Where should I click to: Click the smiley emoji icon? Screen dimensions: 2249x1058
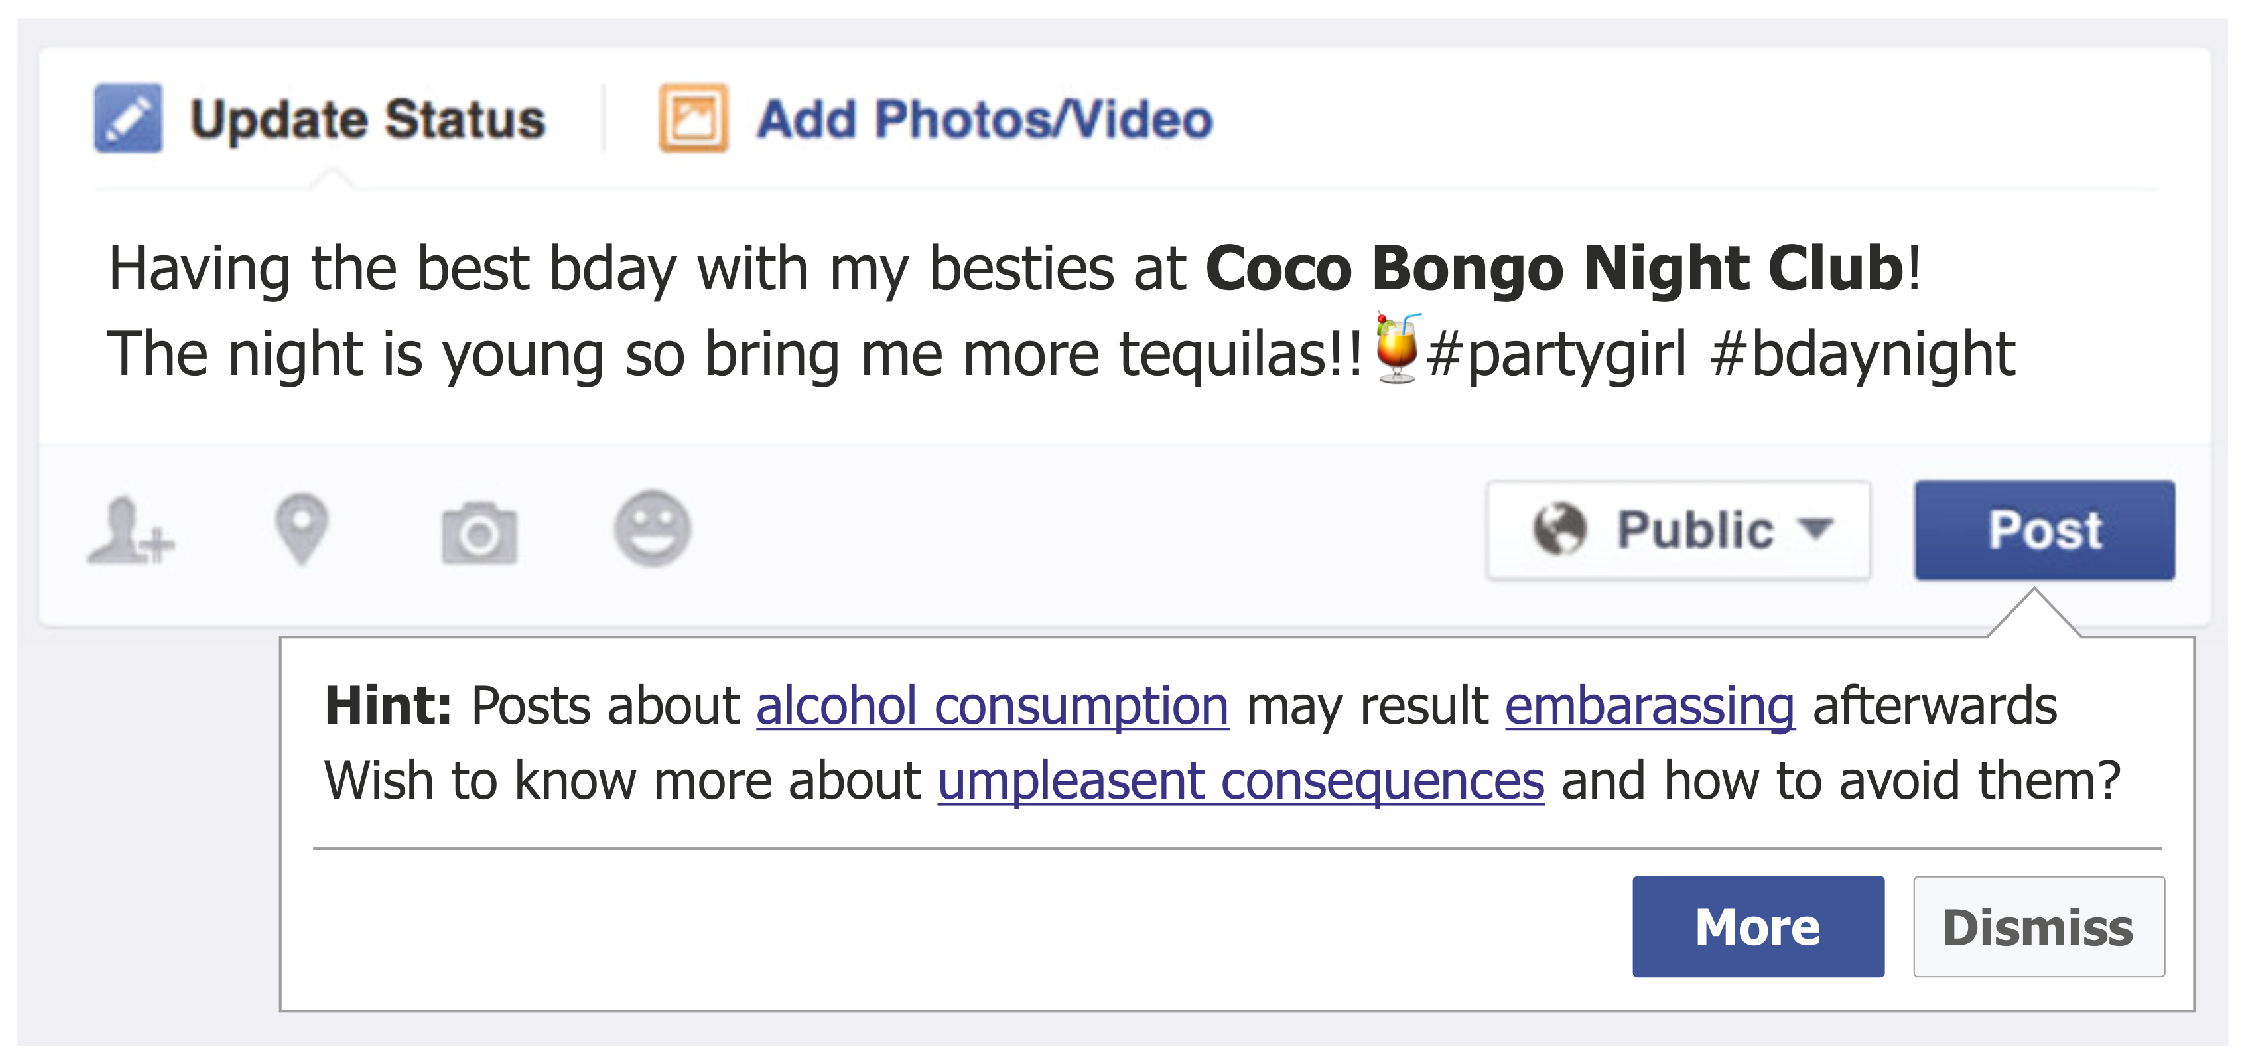pyautogui.click(x=652, y=529)
